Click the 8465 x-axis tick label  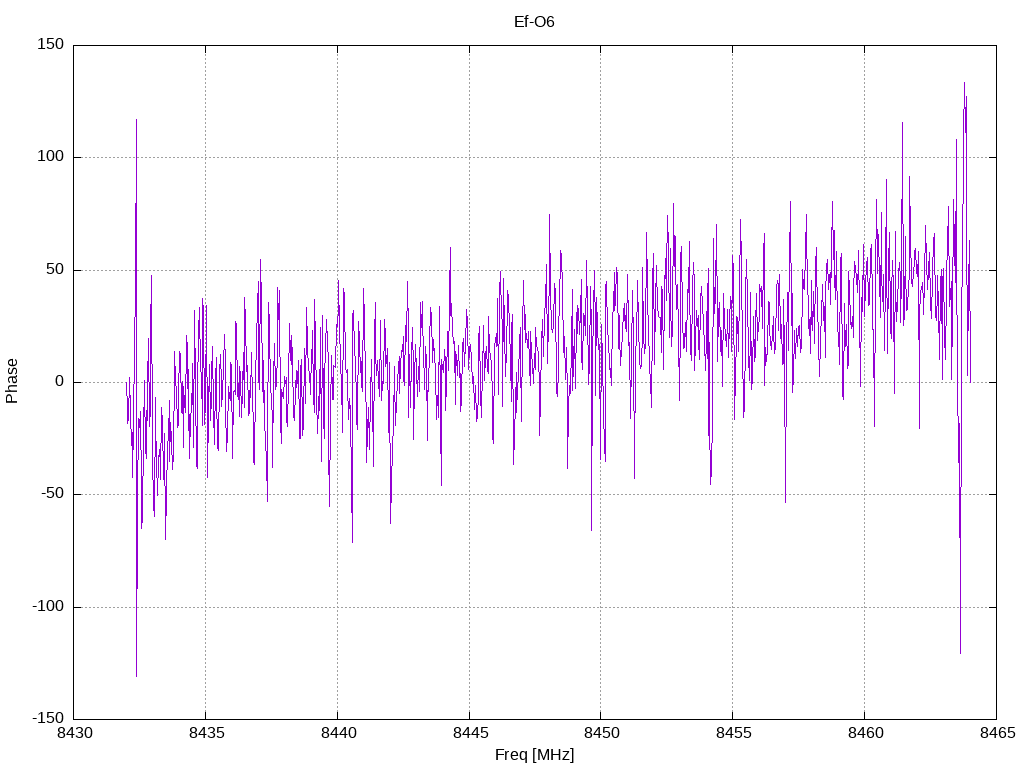[997, 733]
